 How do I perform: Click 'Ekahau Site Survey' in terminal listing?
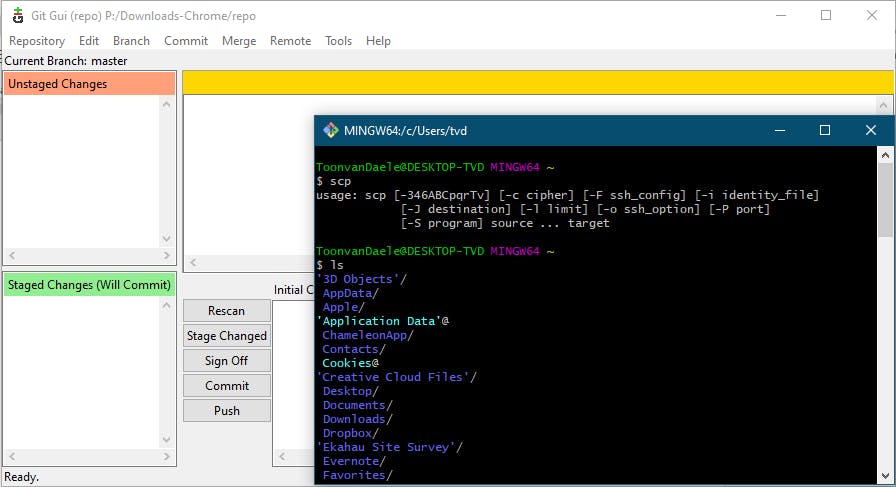(x=390, y=447)
